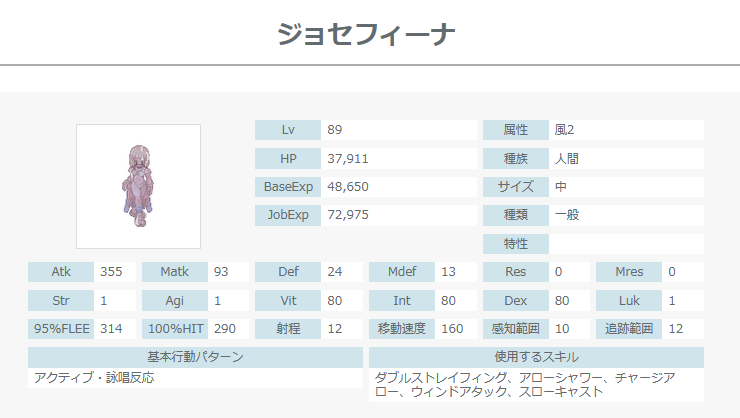Click the JobExp label cell
740x418 pixels.
click(x=288, y=215)
